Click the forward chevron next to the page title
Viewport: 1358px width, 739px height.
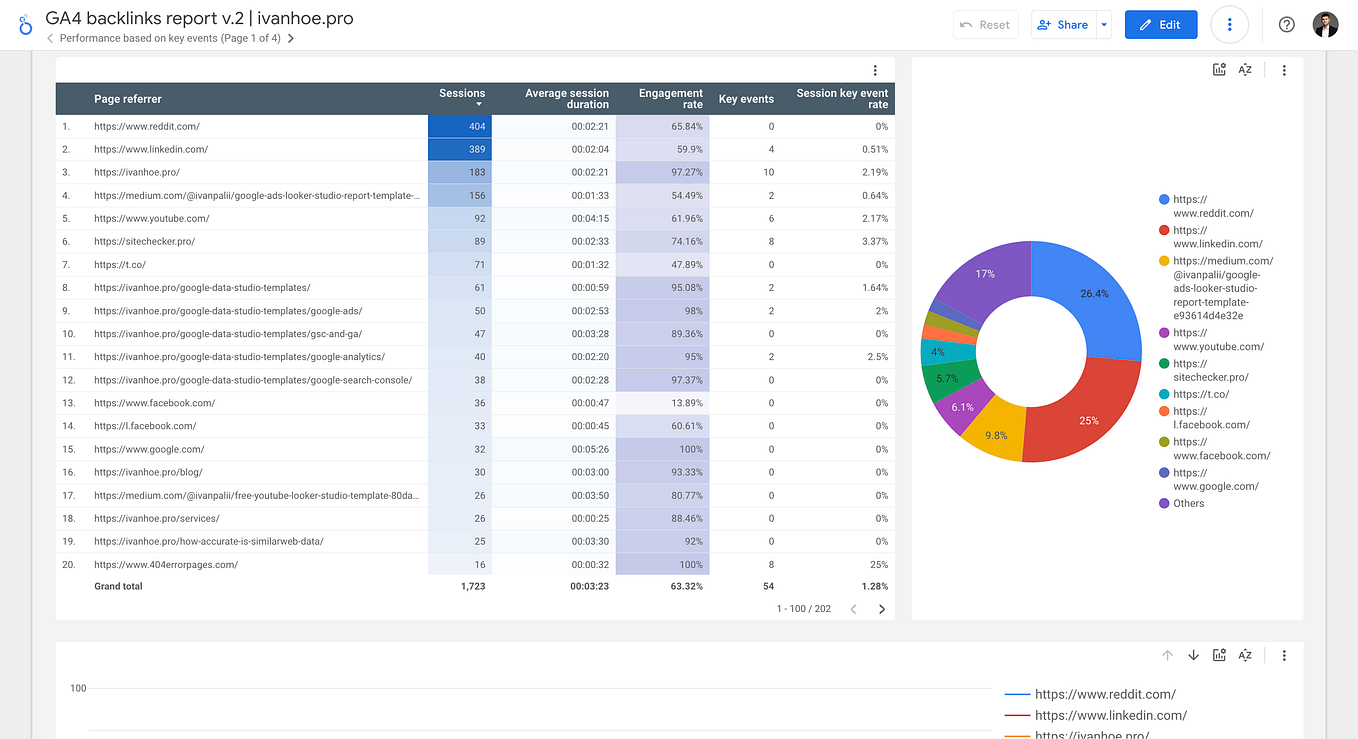coord(290,38)
